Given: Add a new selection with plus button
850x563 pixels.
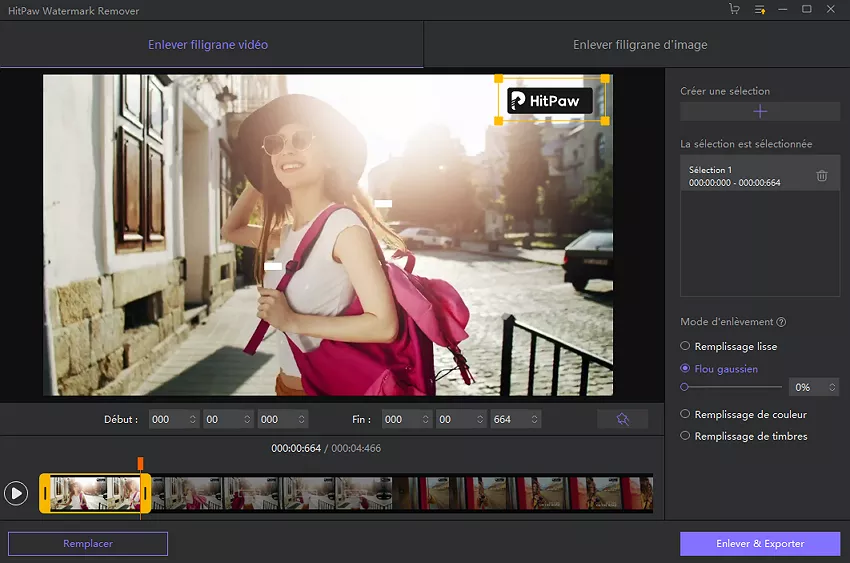Looking at the screenshot, I should [x=760, y=112].
